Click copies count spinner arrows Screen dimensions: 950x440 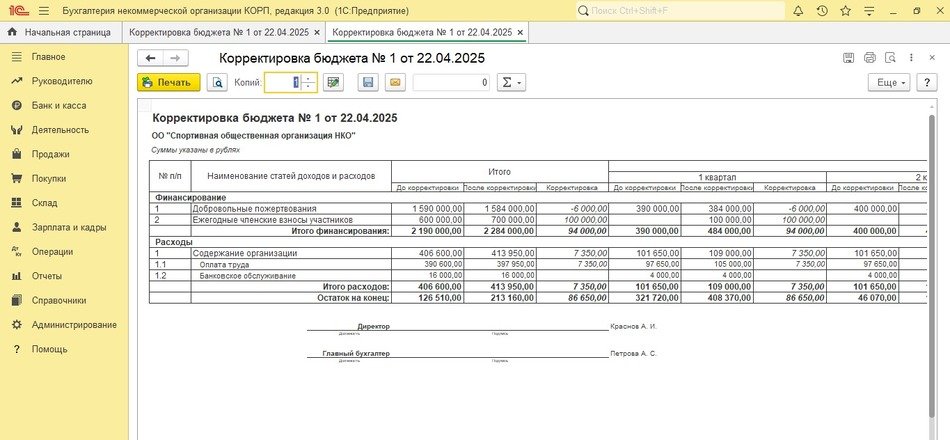click(308, 83)
